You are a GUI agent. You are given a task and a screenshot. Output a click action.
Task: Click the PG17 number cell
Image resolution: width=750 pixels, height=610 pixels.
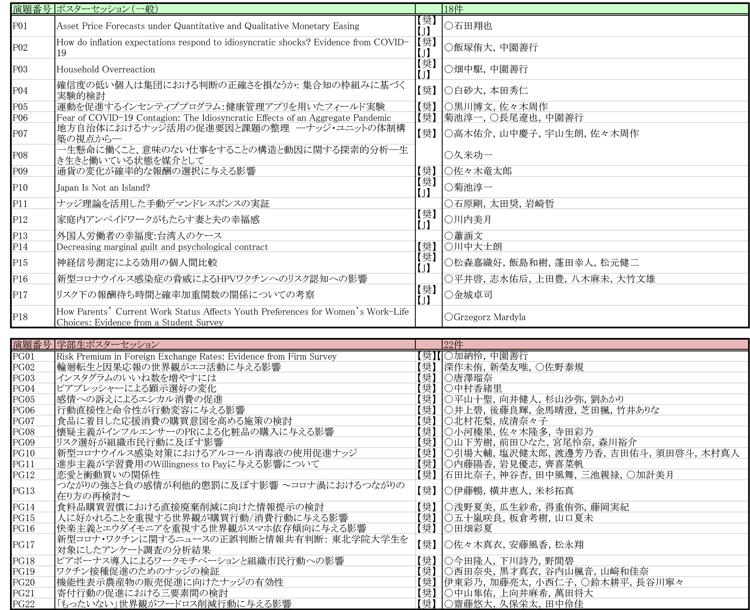(33, 544)
